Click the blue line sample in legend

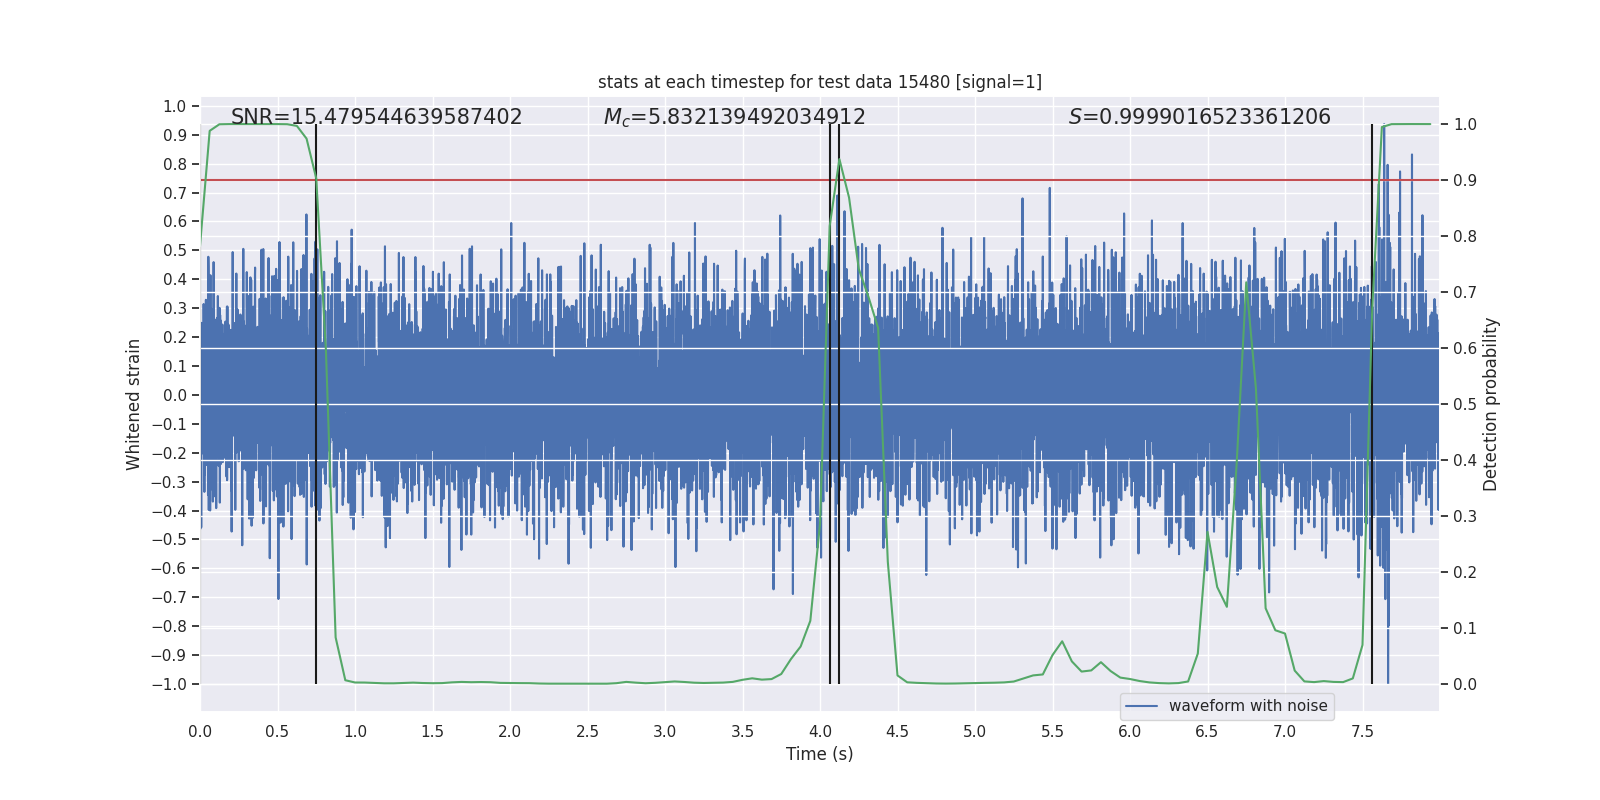click(1142, 706)
